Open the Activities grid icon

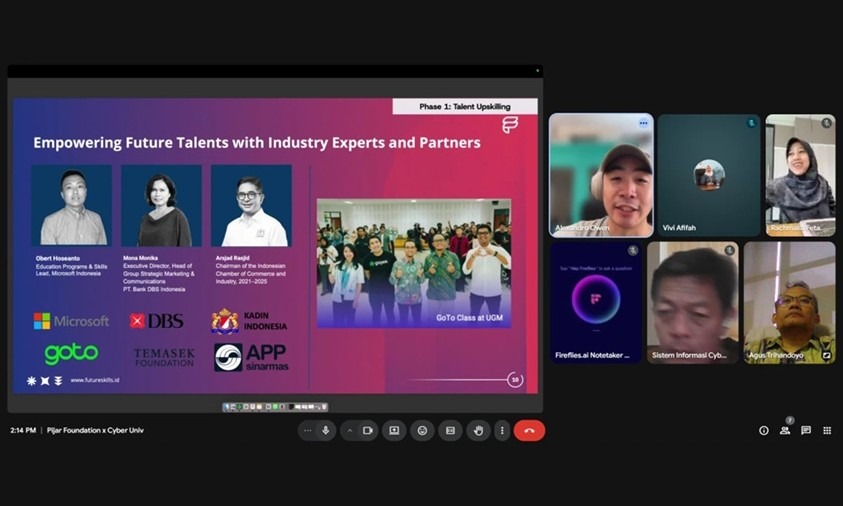827,430
